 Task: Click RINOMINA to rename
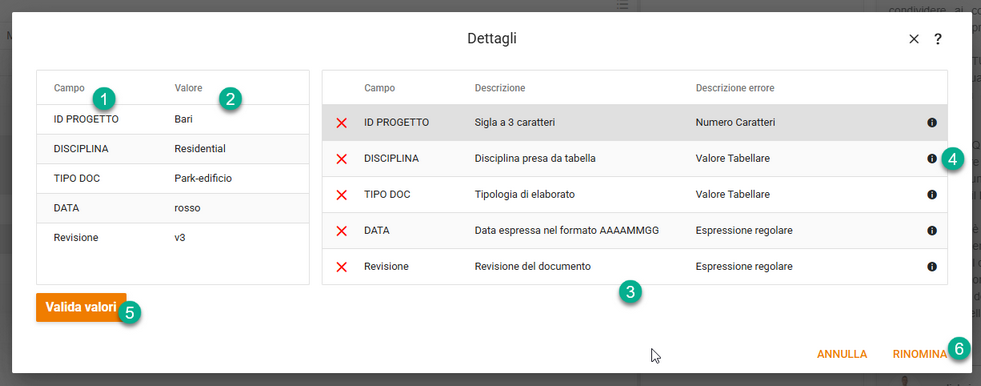coord(920,354)
